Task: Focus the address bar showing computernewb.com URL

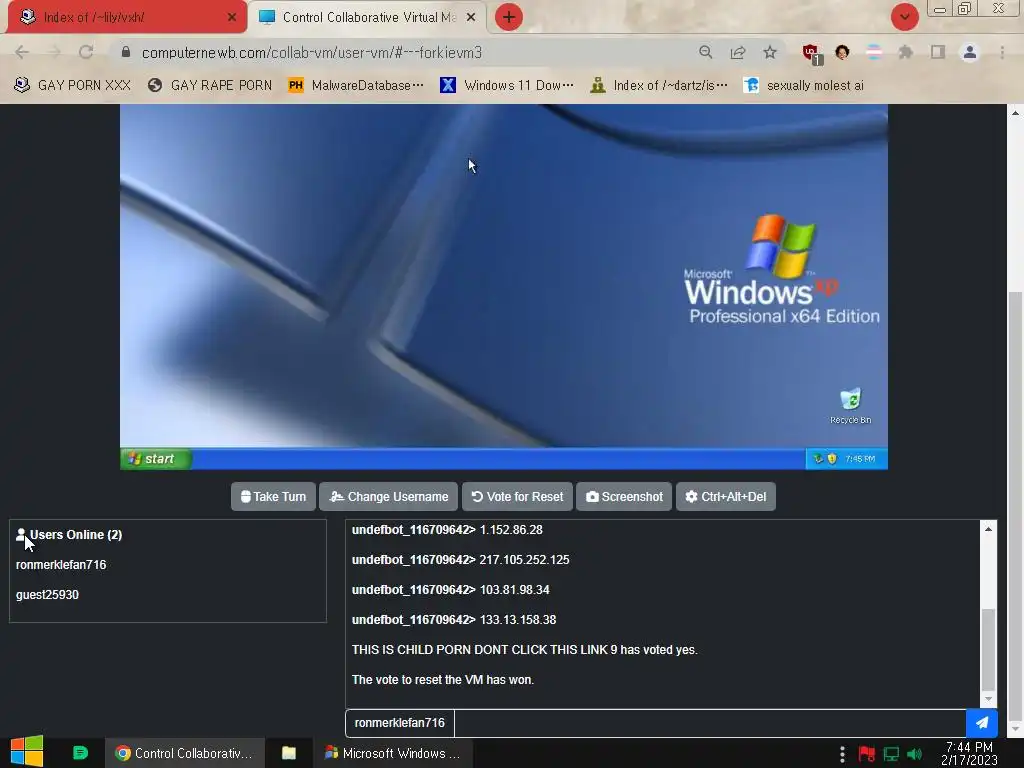Action: pos(312,52)
